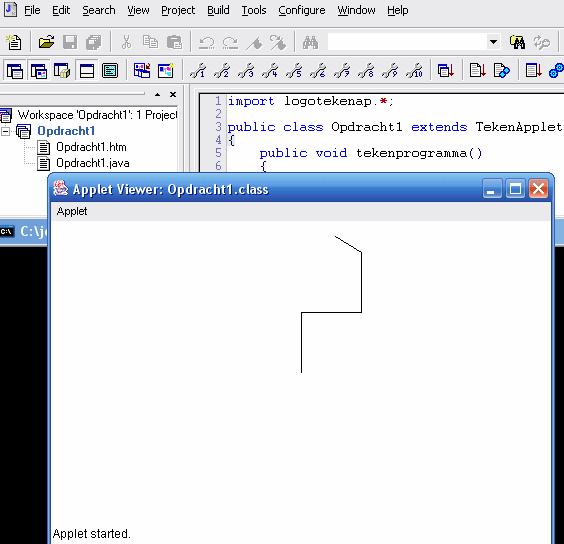
Task: Collapse the Opdracht1 project tree node
Action: click(x=5, y=131)
